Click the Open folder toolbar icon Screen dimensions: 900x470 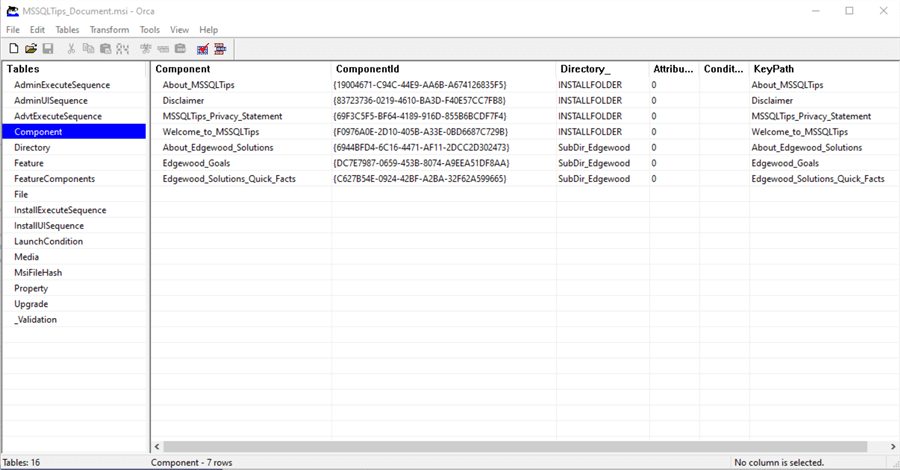[x=31, y=49]
